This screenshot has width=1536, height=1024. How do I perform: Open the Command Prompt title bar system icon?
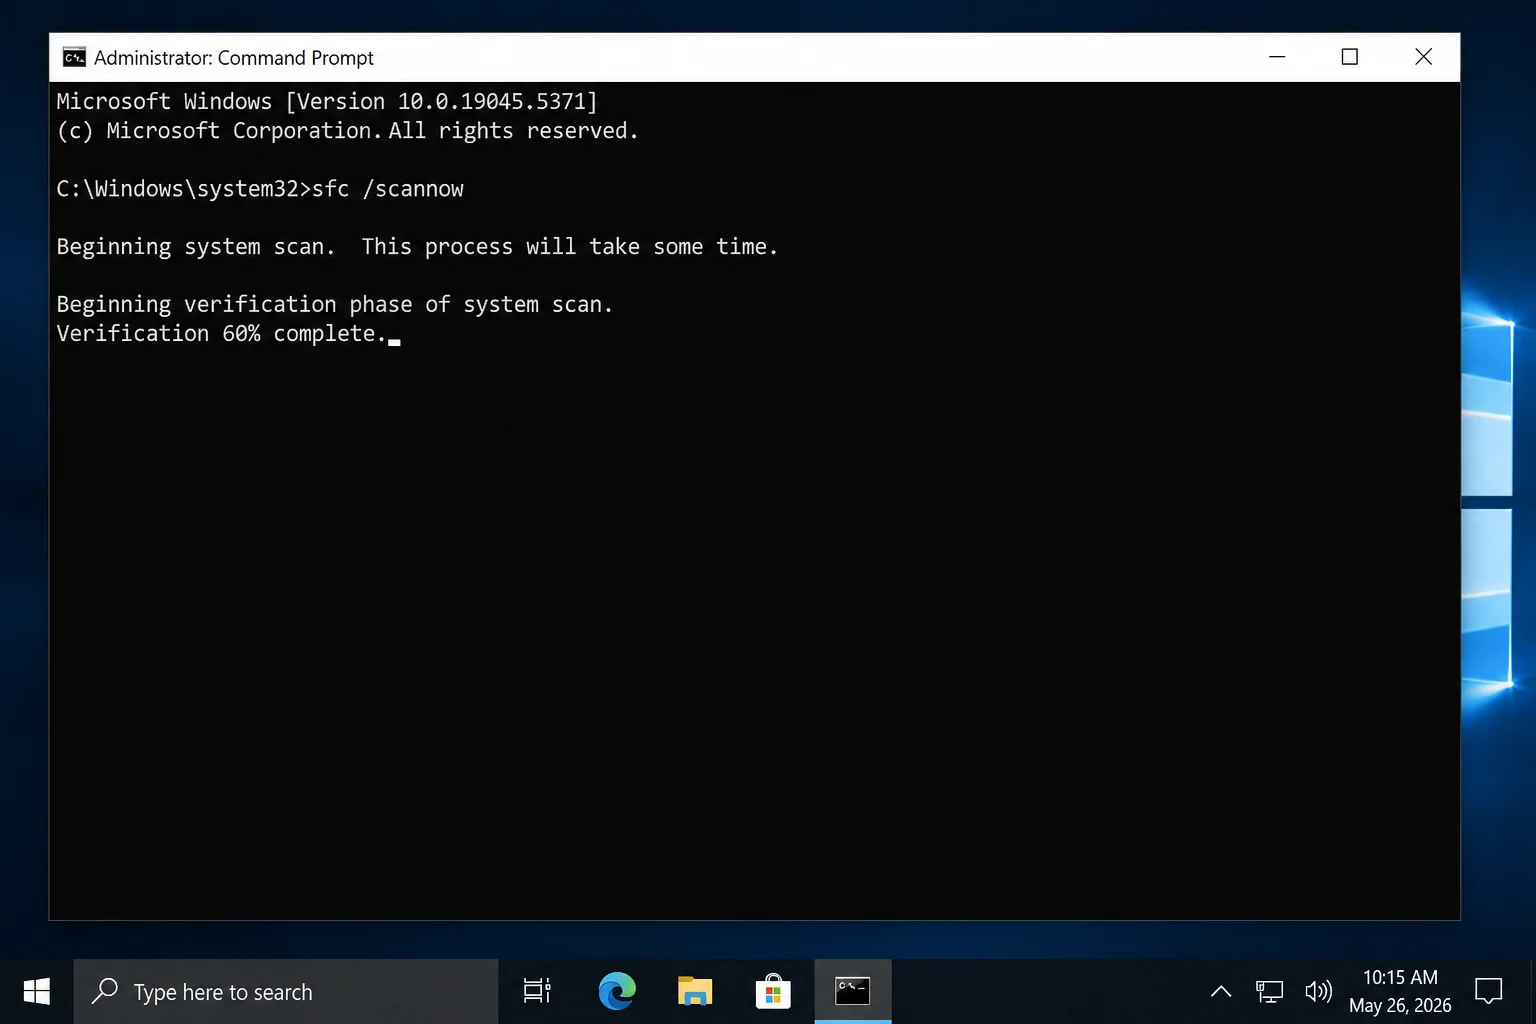tap(74, 57)
